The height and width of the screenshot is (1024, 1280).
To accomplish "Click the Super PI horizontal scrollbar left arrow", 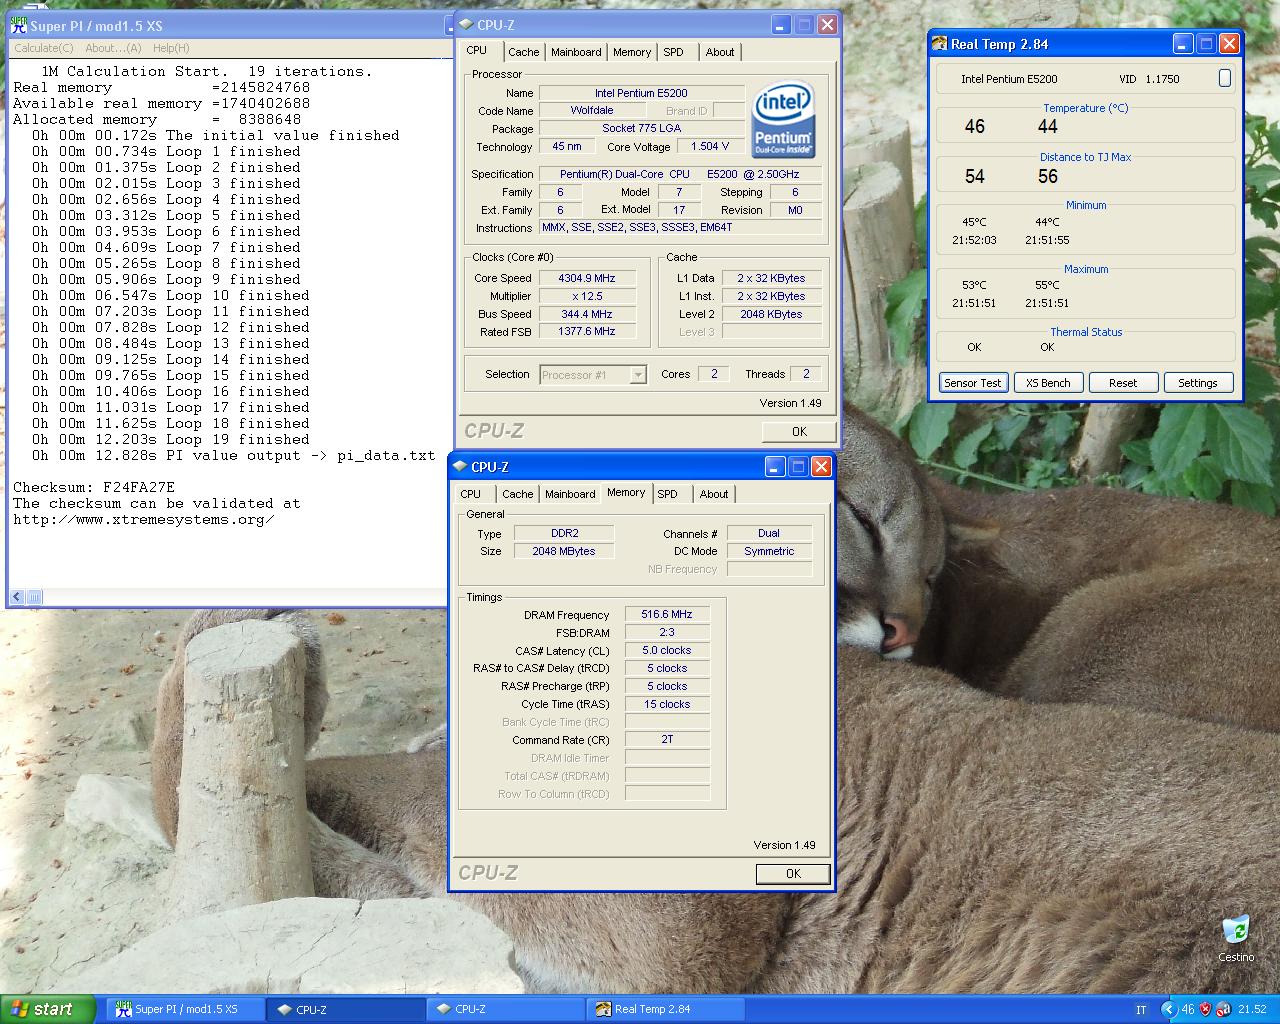I will [x=17, y=597].
